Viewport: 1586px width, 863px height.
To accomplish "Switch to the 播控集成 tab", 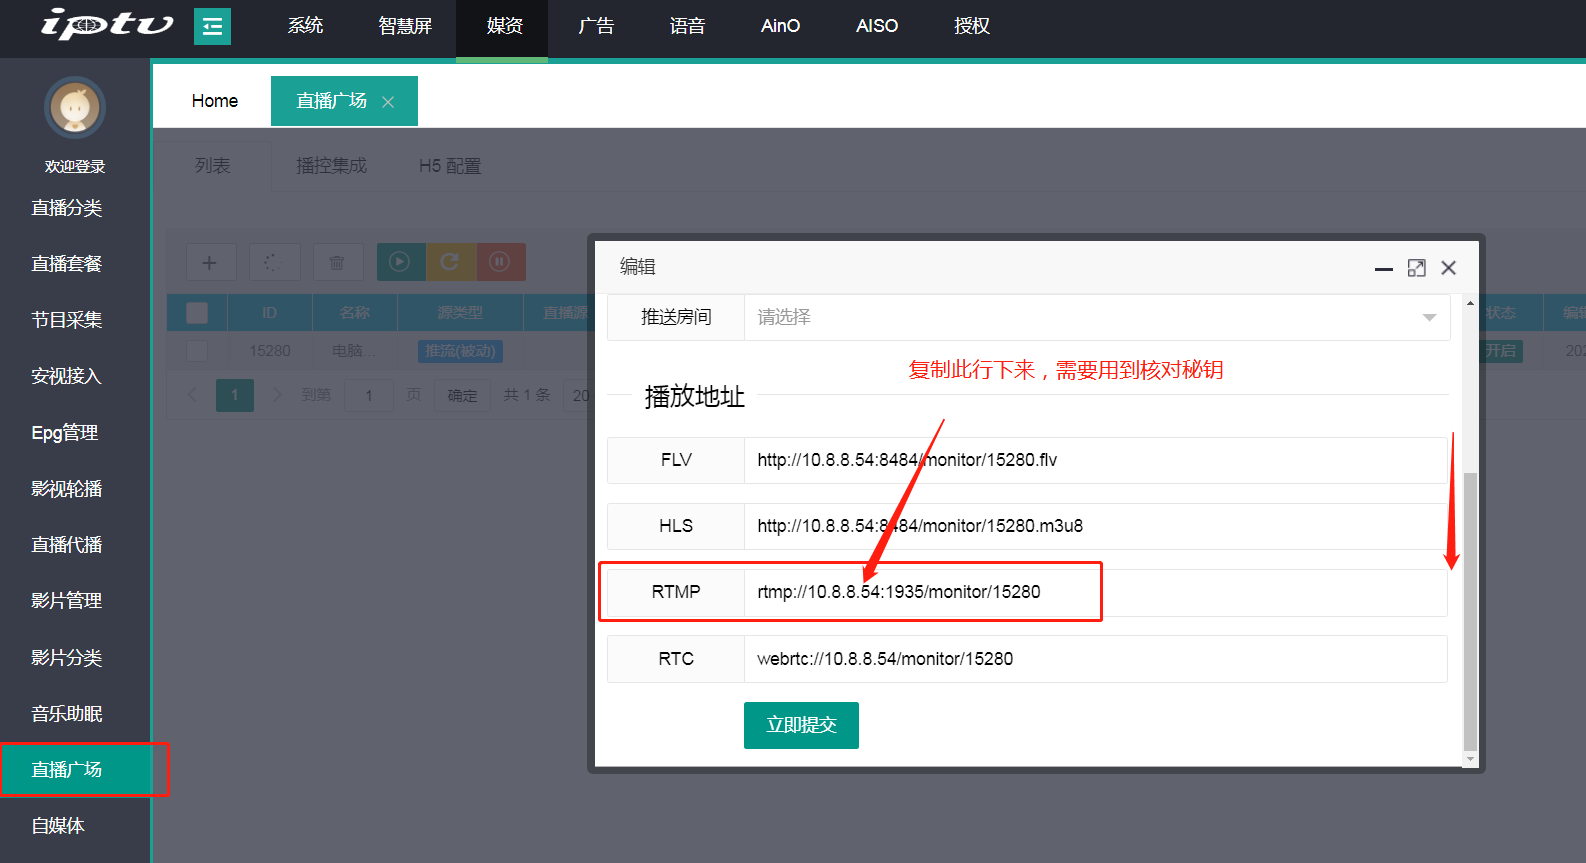I will [331, 166].
